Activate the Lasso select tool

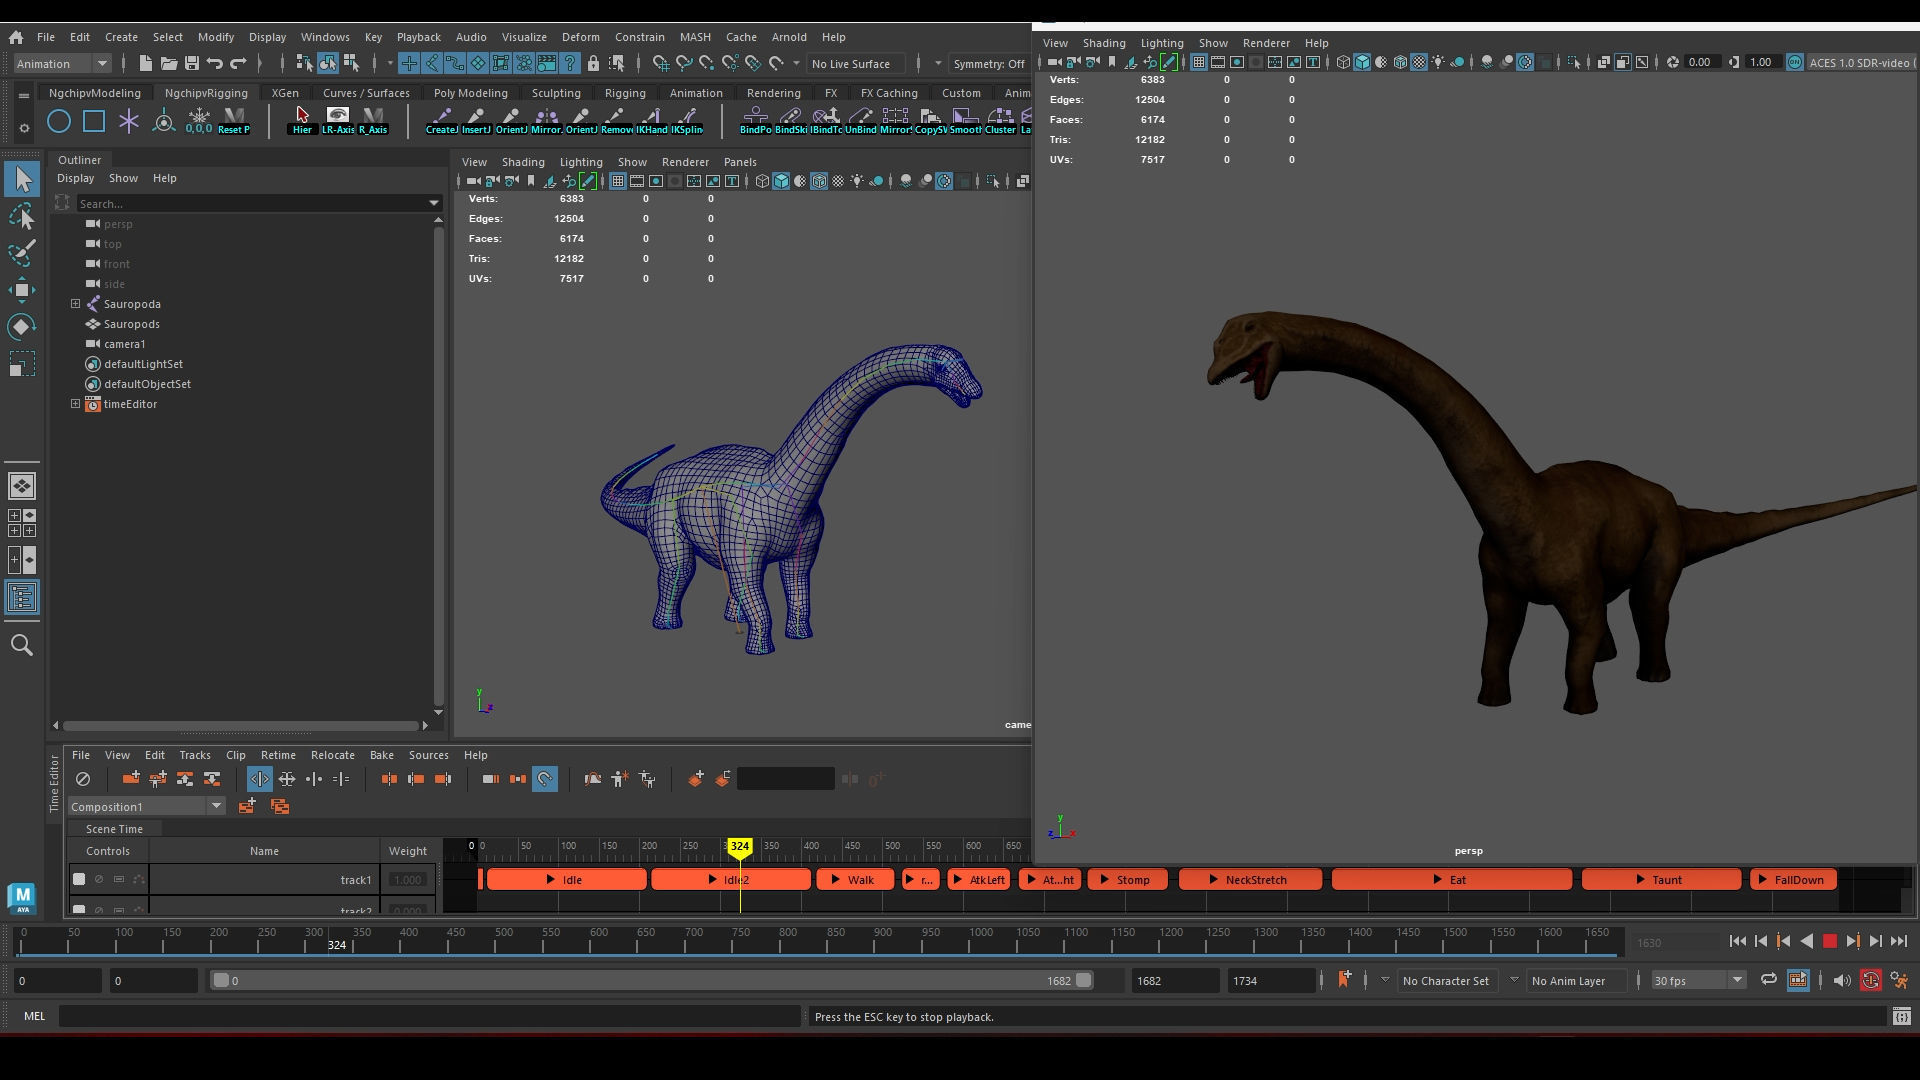[x=22, y=216]
